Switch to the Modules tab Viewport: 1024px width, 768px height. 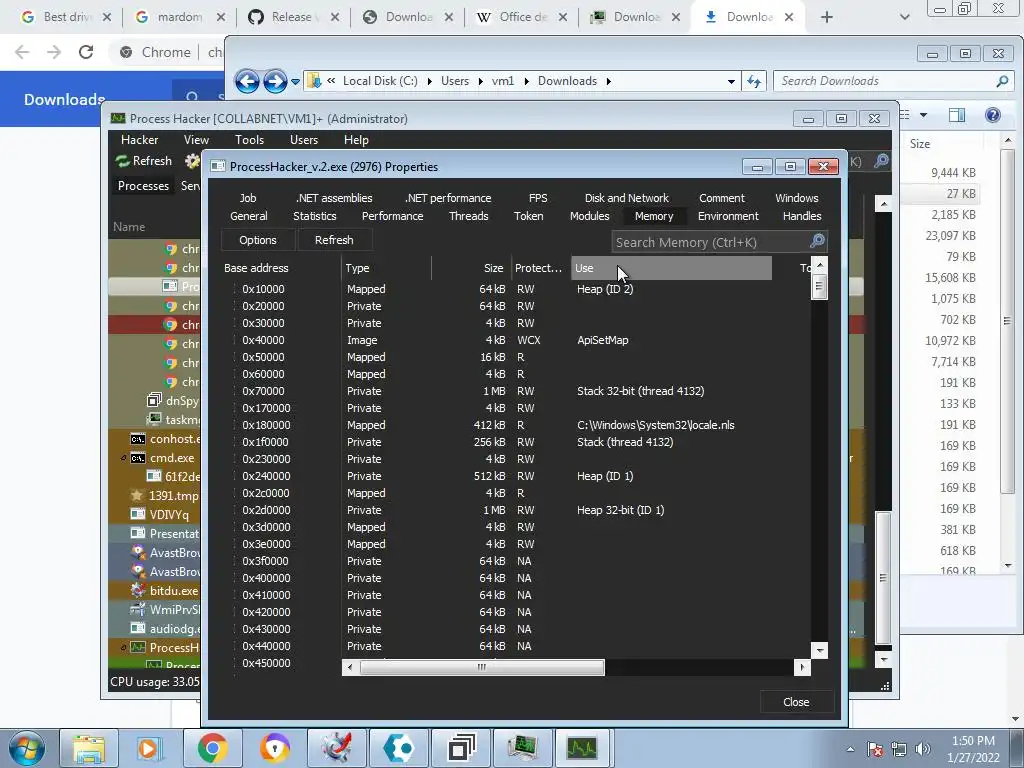[x=589, y=216]
